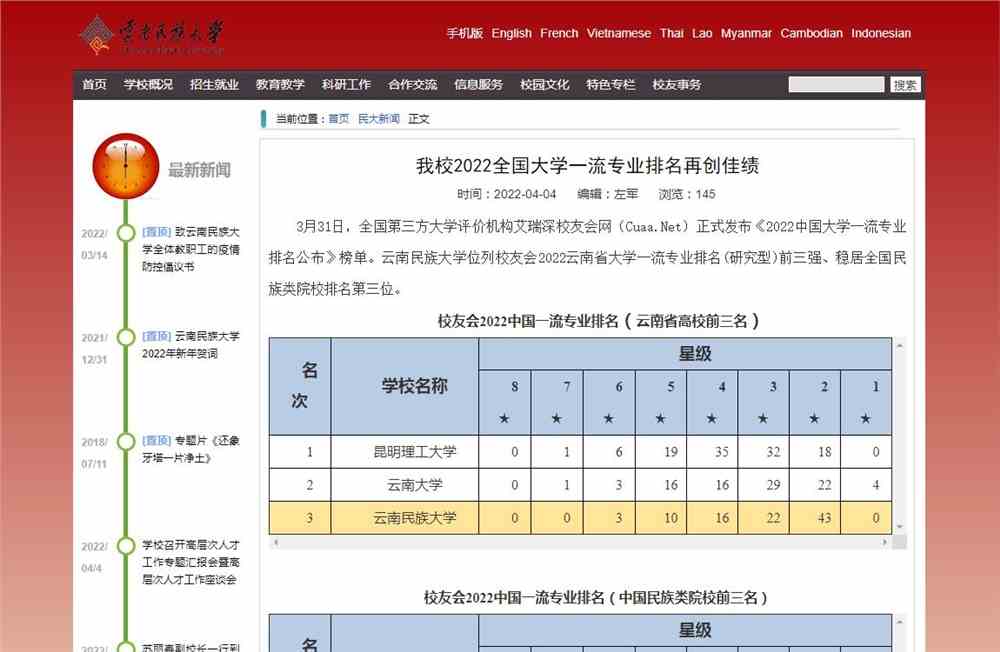Select the 2018/07/11 timeline circle marker
This screenshot has height=652, width=1000.
[126, 441]
